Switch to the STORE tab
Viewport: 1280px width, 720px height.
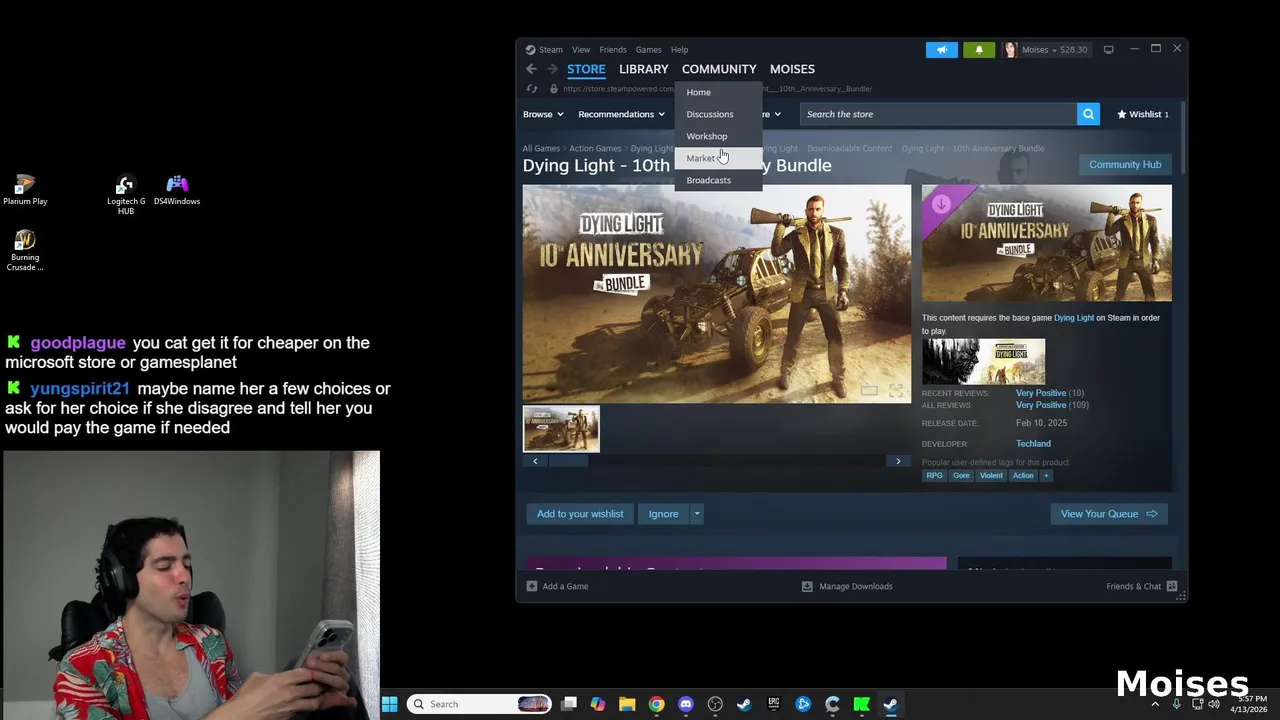586,69
